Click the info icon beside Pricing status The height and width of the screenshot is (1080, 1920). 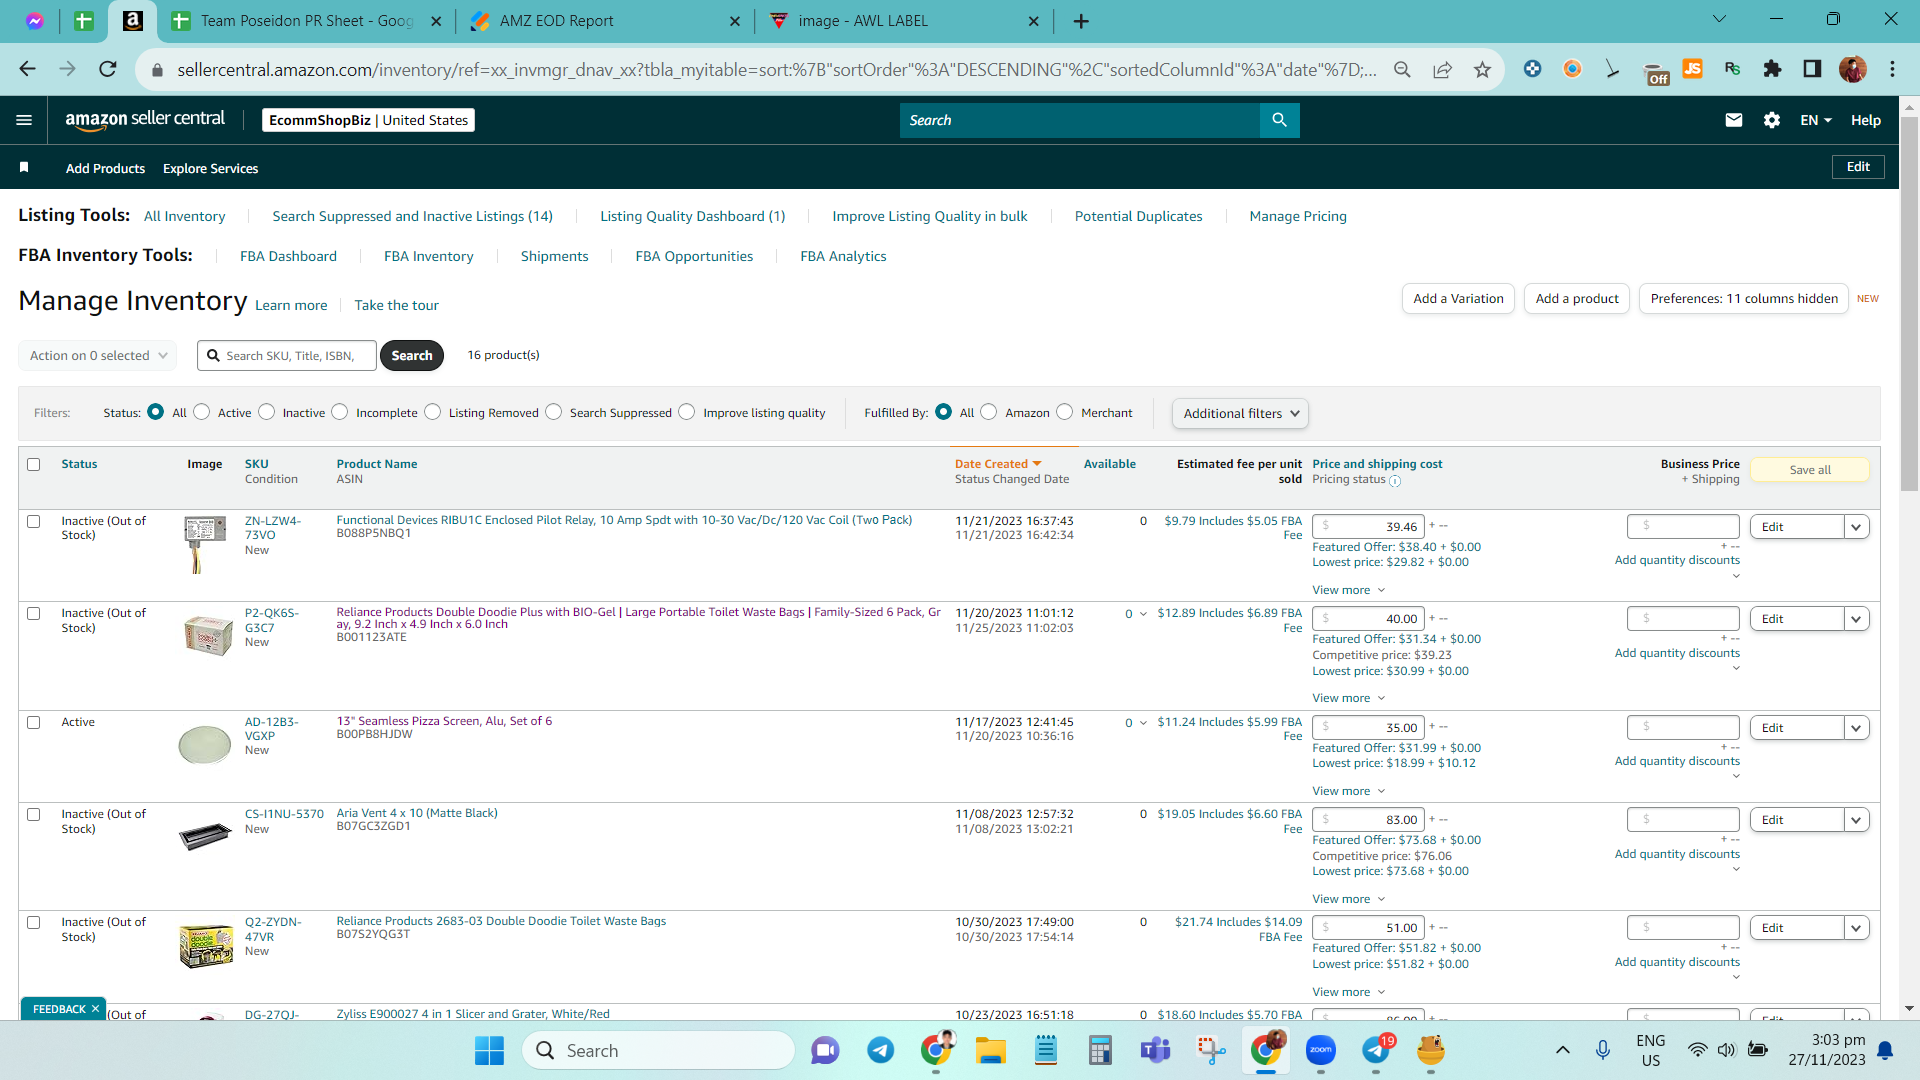1395,481
